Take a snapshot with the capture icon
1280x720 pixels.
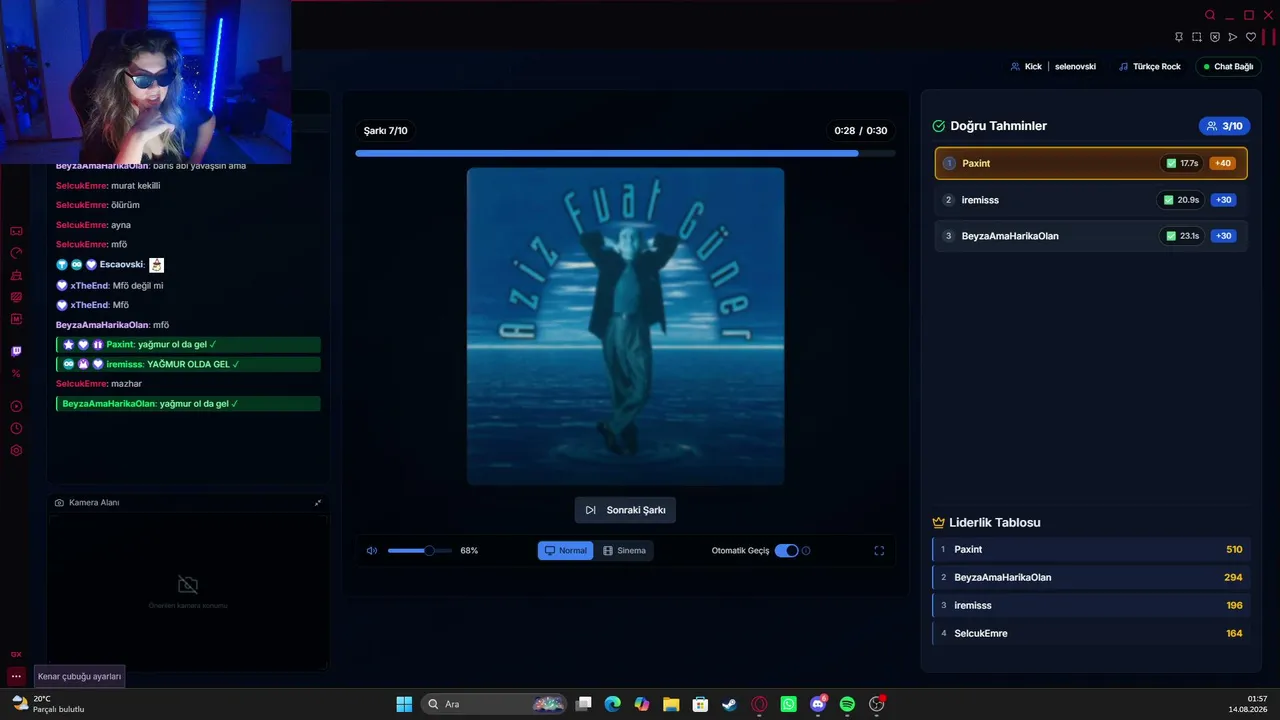pos(1197,37)
